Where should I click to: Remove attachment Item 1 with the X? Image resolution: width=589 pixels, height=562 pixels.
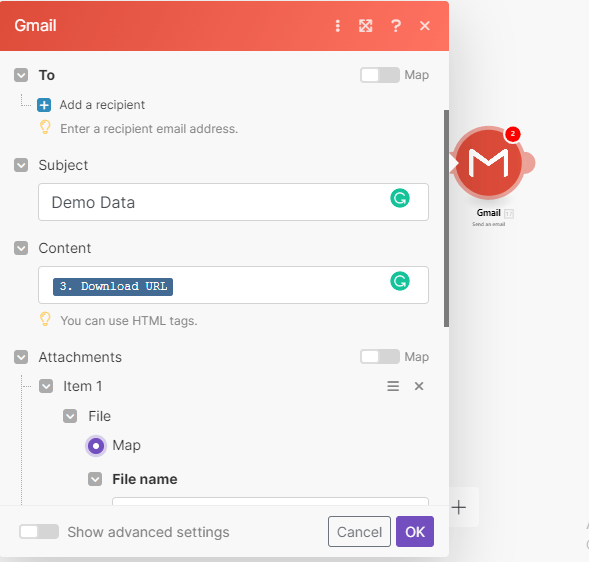pyautogui.click(x=419, y=386)
